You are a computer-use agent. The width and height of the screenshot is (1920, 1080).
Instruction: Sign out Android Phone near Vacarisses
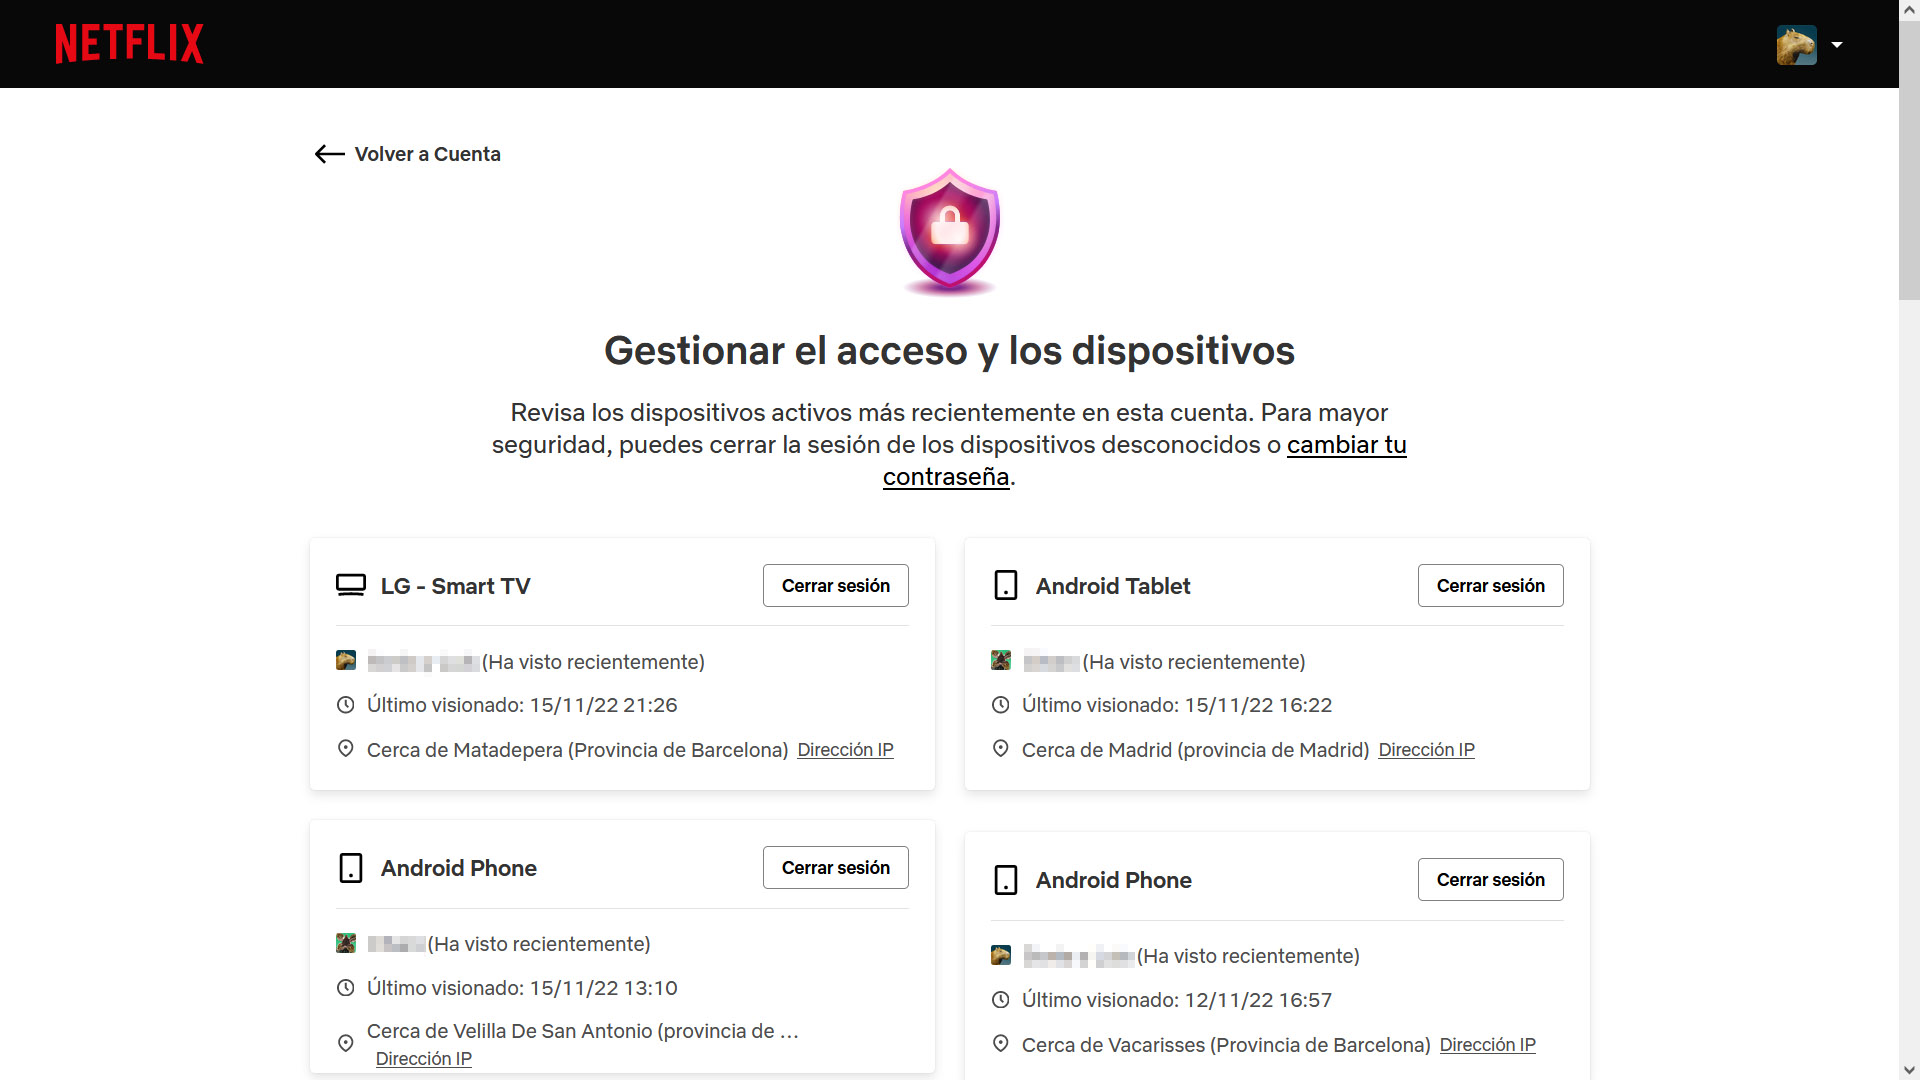pos(1490,879)
